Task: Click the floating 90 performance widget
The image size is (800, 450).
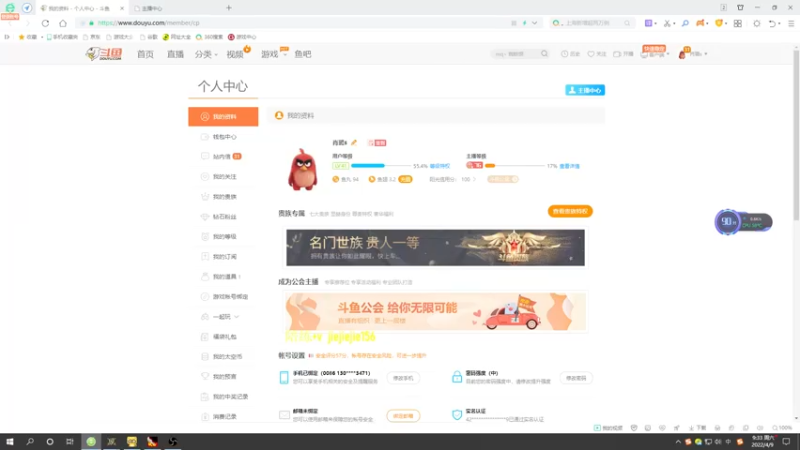Action: [743, 222]
